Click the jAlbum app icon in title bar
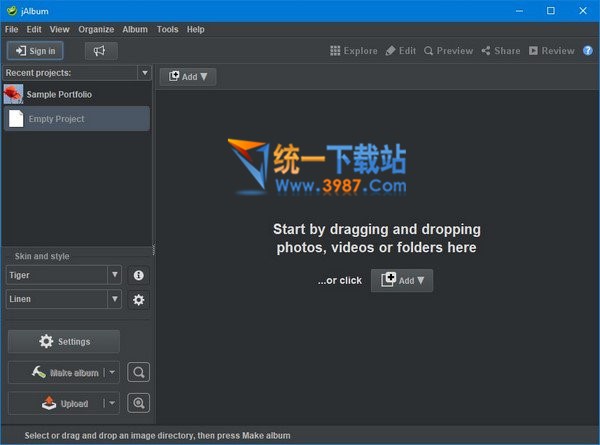The width and height of the screenshot is (600, 445). pos(12,11)
